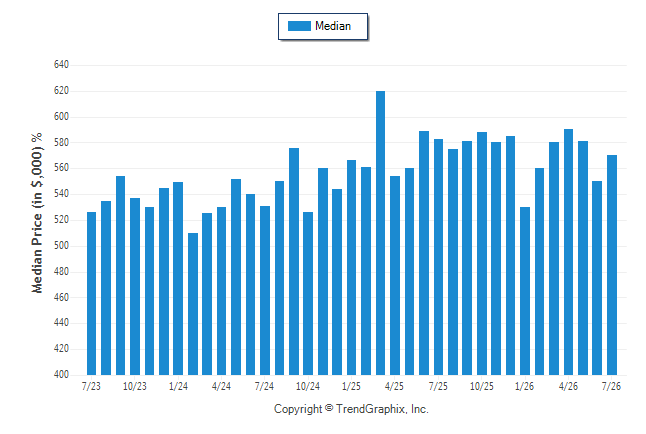Click the Median Price axis title
Image resolution: width=646 pixels, height=434 pixels.
coord(37,213)
